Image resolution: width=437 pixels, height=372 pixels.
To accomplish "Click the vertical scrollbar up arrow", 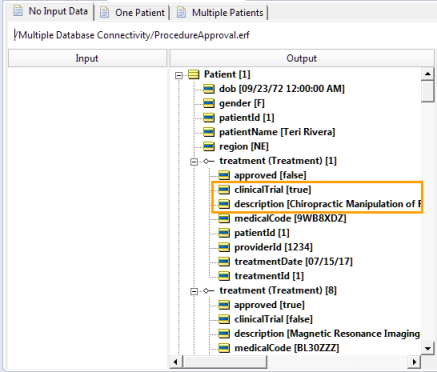I will pos(428,74).
